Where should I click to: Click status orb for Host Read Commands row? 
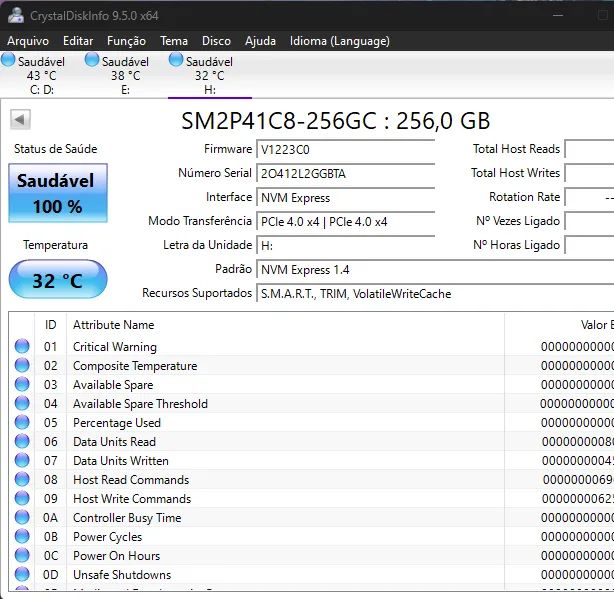22,479
